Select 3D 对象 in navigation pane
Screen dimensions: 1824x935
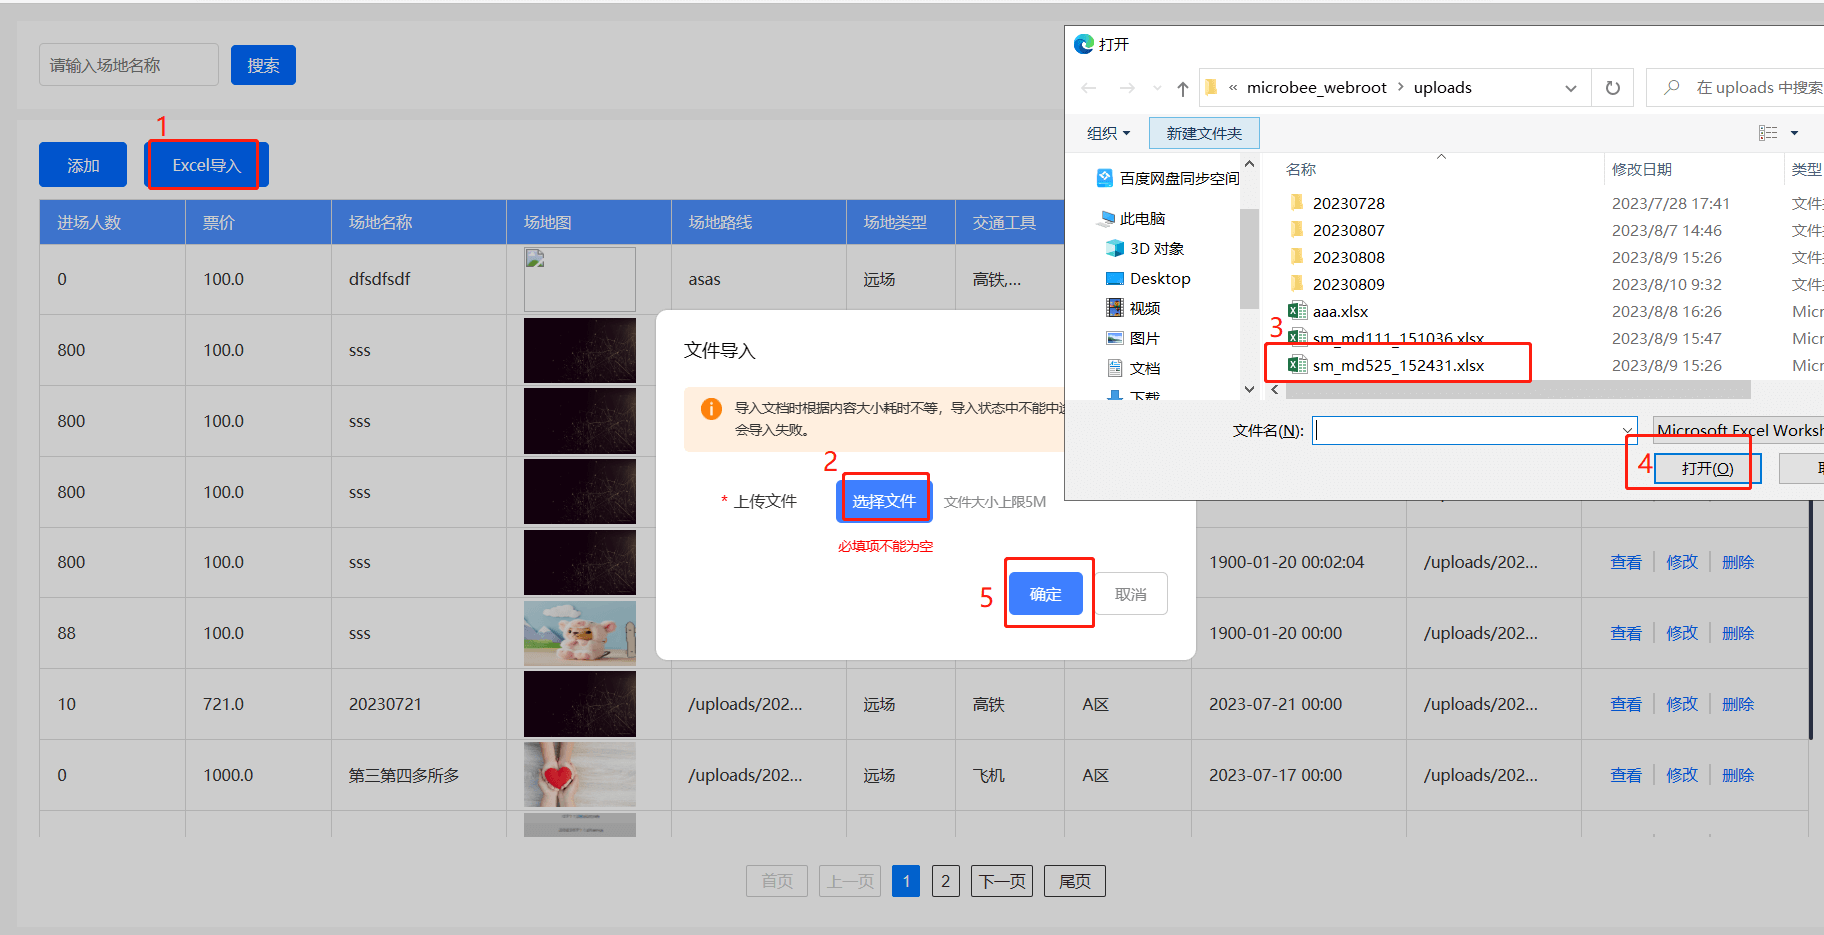click(x=1156, y=249)
